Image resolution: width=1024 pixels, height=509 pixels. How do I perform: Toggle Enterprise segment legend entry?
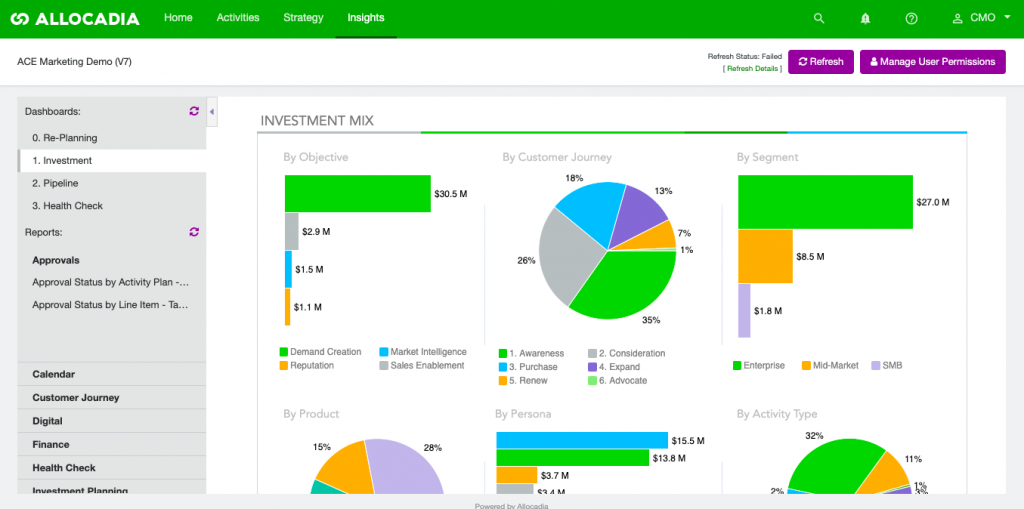point(759,365)
